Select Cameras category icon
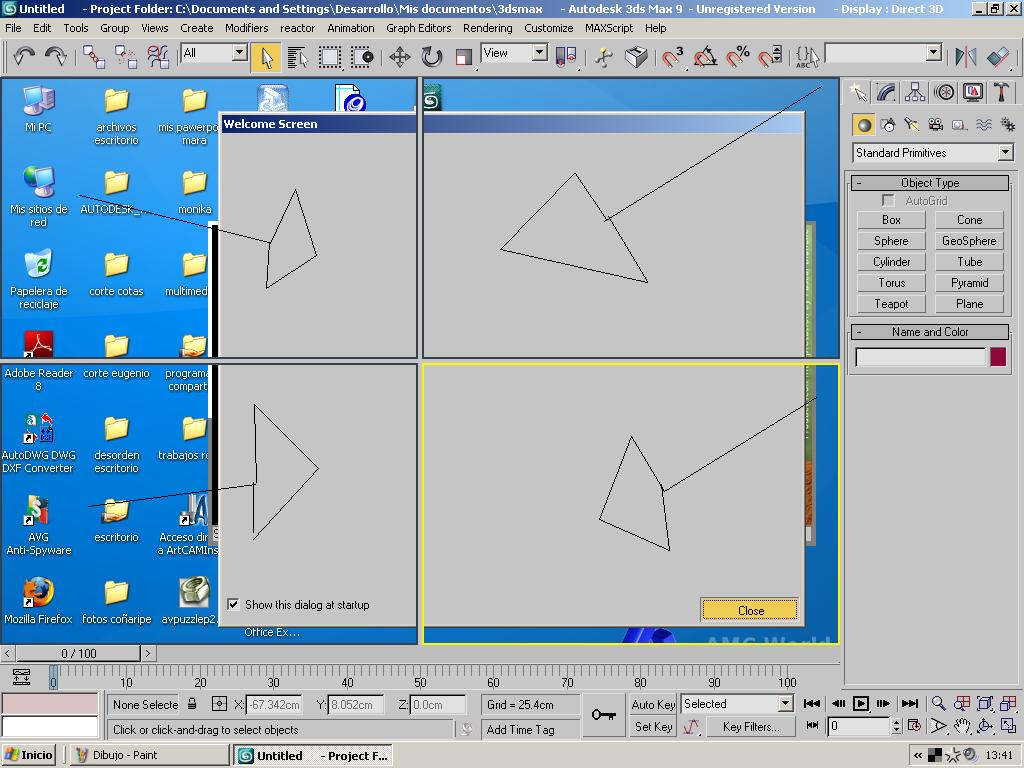Image resolution: width=1024 pixels, height=768 pixels. pos(936,125)
